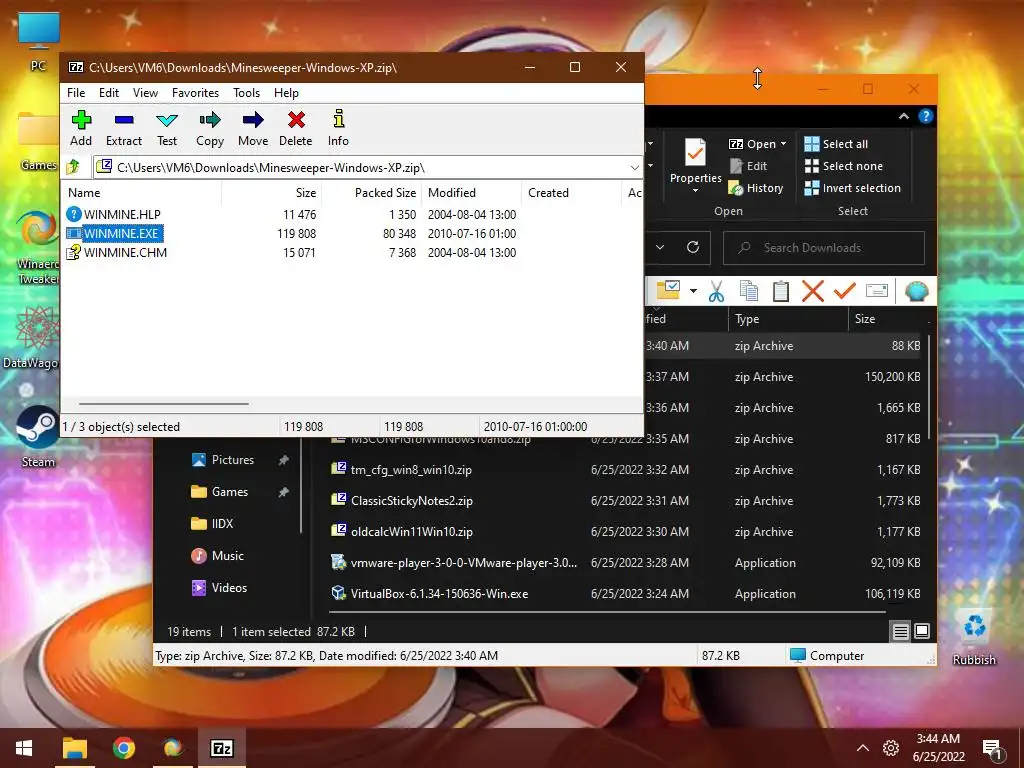
Task: Expand the 7-Zip address path dropdown
Action: point(634,168)
